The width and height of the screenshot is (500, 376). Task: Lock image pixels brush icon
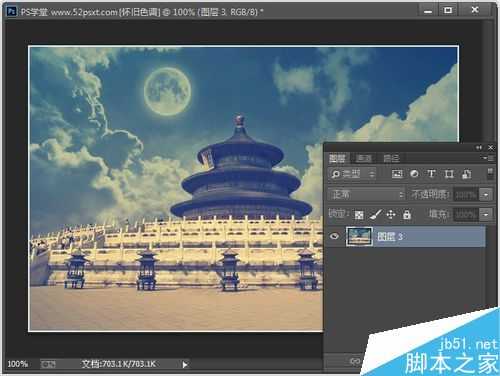(x=376, y=214)
